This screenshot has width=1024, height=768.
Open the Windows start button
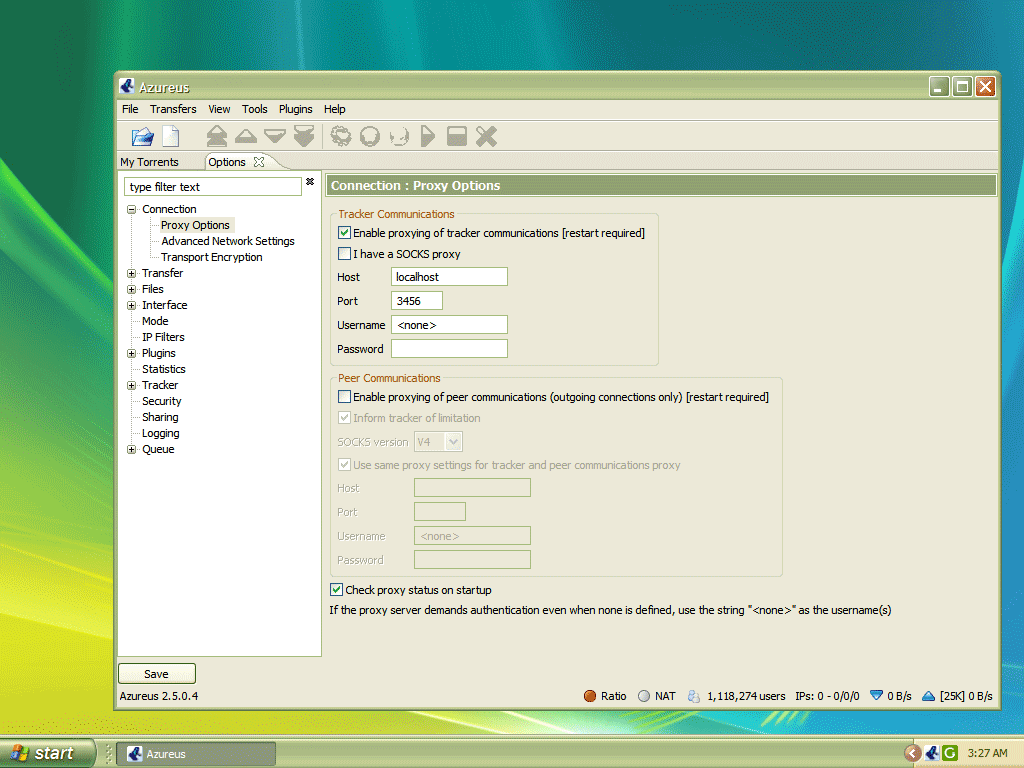pyautogui.click(x=47, y=753)
